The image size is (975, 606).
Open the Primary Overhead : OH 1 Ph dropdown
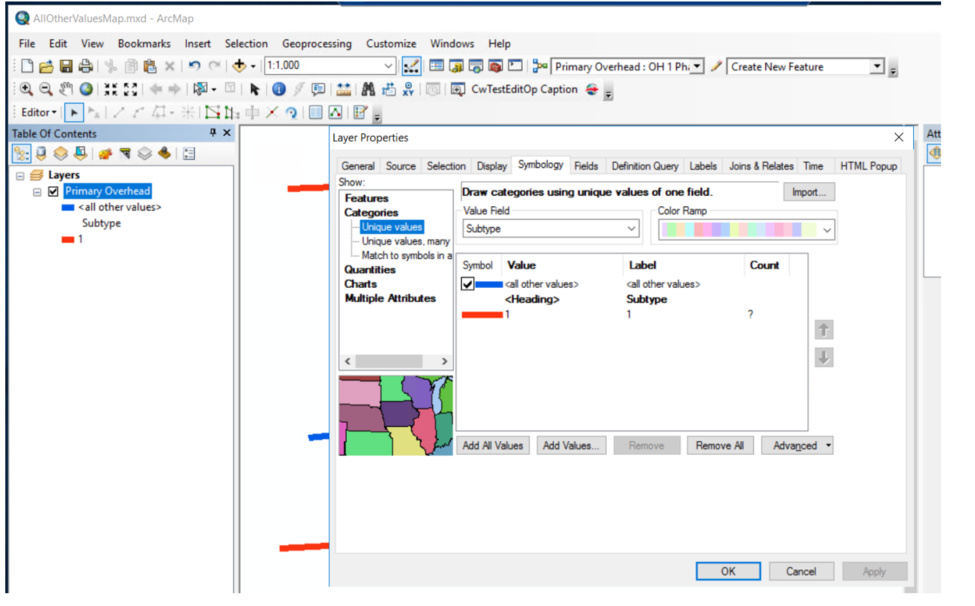click(x=697, y=66)
